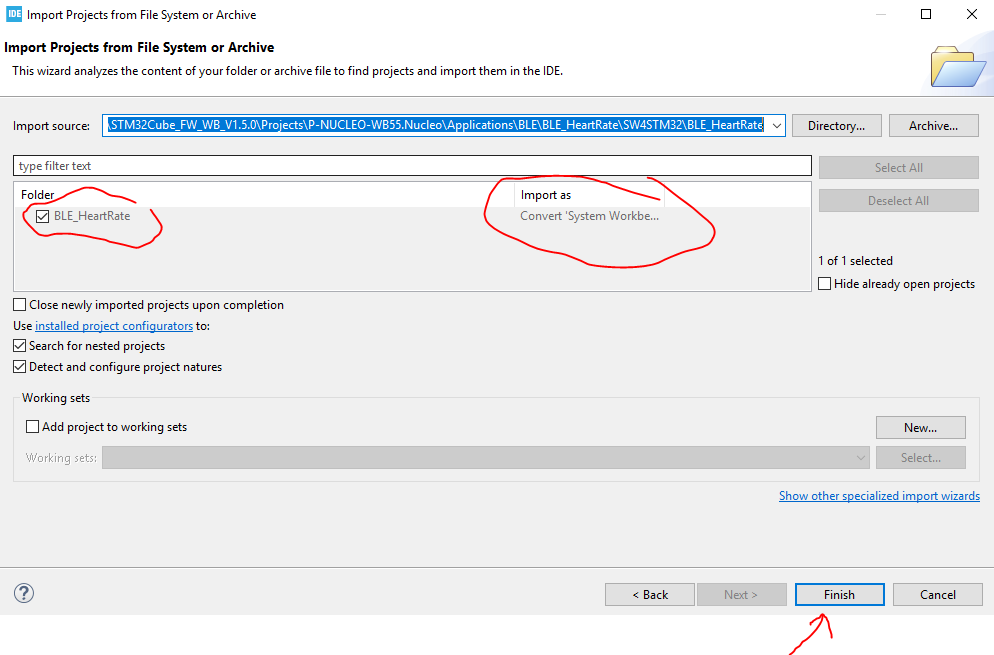Click the Deselect All button
994x655 pixels.
(898, 200)
